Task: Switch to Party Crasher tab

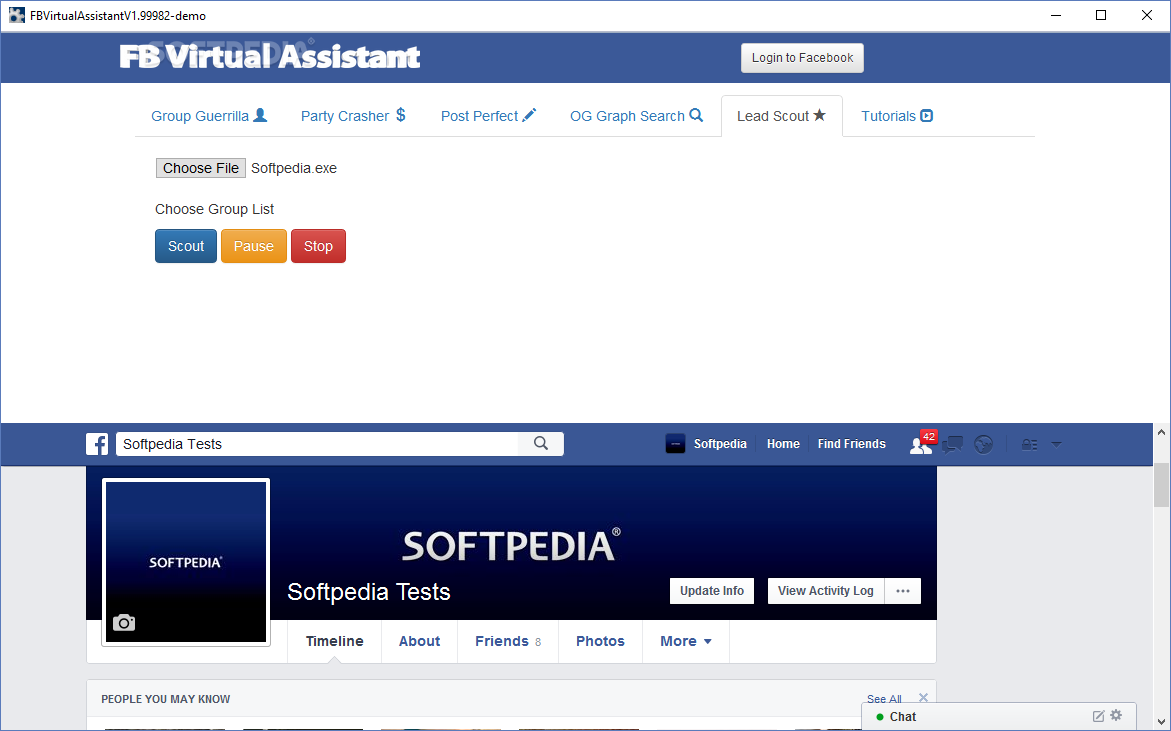Action: point(353,116)
